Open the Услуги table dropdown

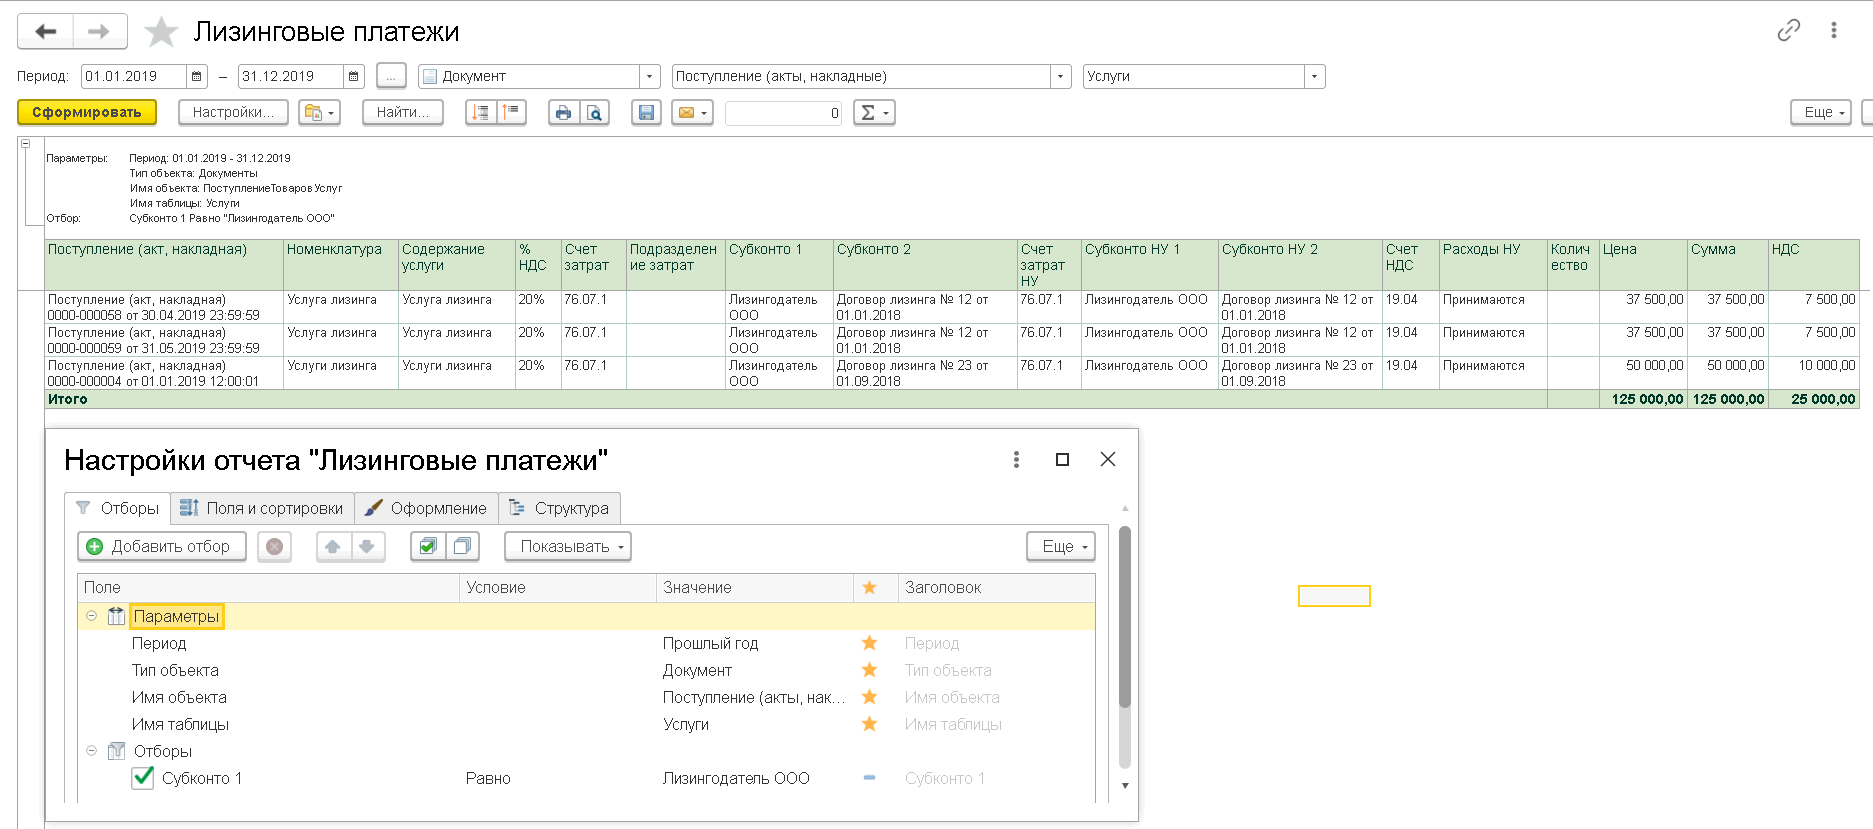coord(1315,77)
